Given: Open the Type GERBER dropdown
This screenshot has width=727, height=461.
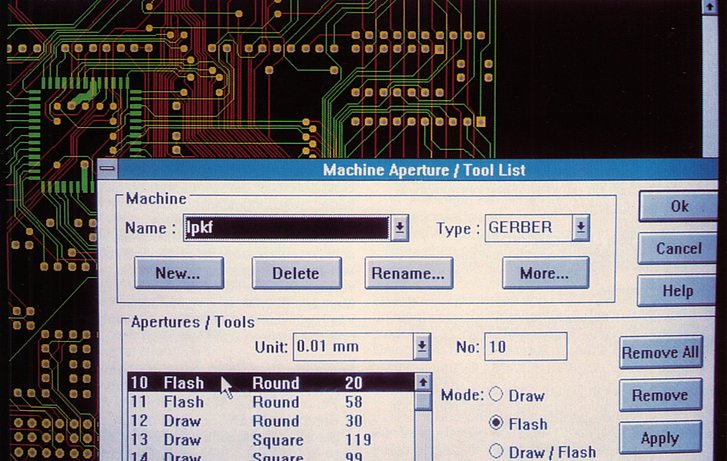Looking at the screenshot, I should click(580, 228).
